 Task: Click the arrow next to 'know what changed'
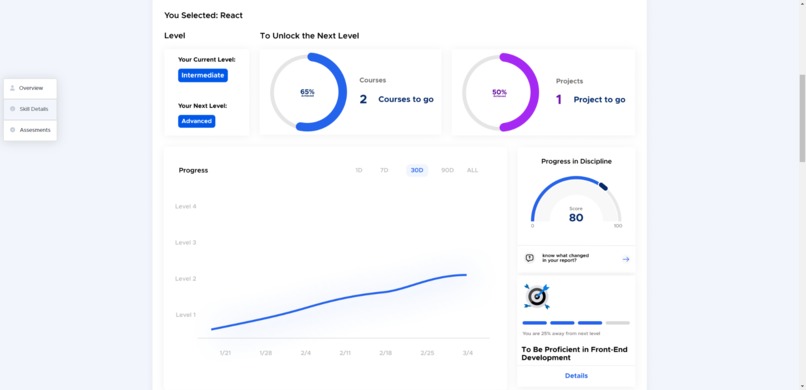626,259
